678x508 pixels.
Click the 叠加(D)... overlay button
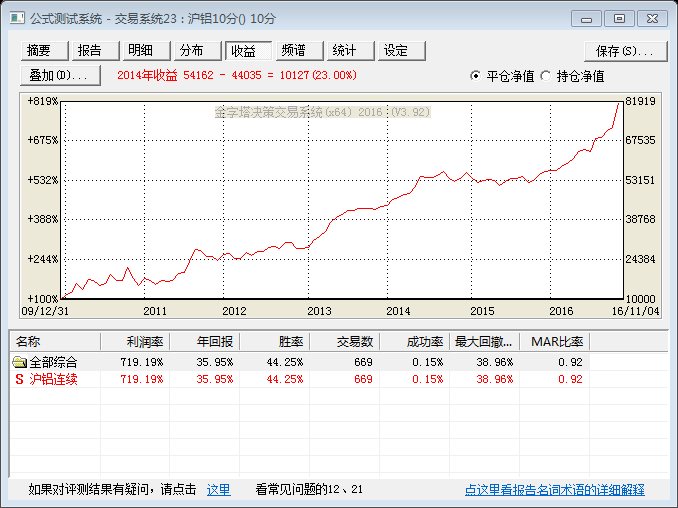61,76
